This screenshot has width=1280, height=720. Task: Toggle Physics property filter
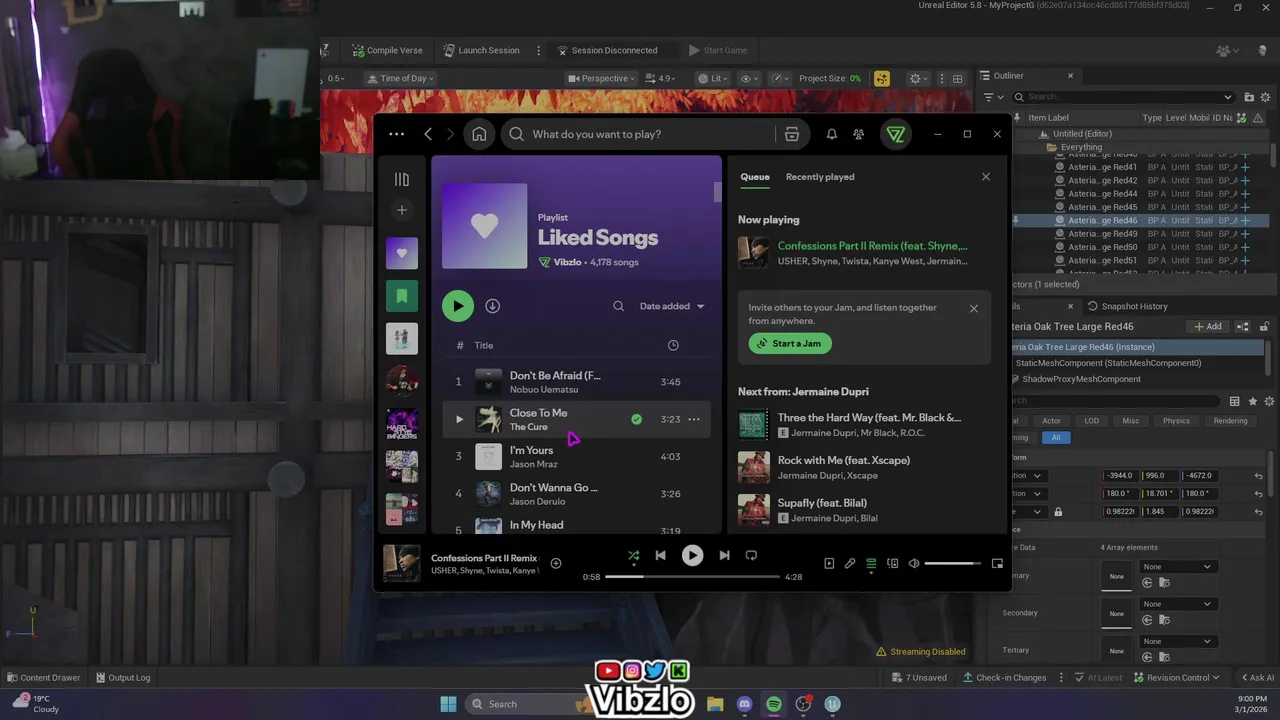tap(1176, 420)
